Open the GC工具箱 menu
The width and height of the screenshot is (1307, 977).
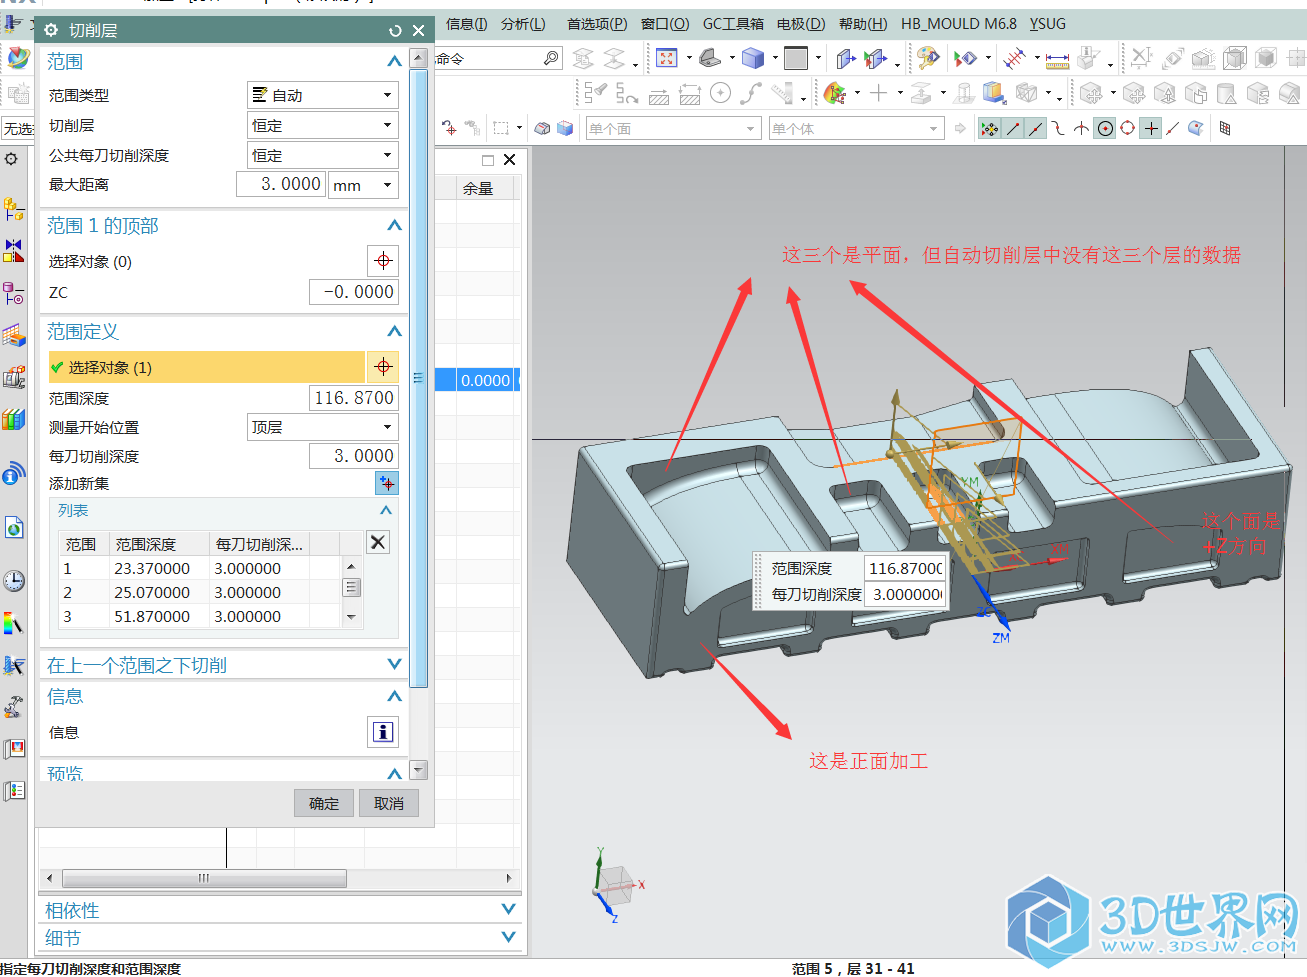(733, 24)
